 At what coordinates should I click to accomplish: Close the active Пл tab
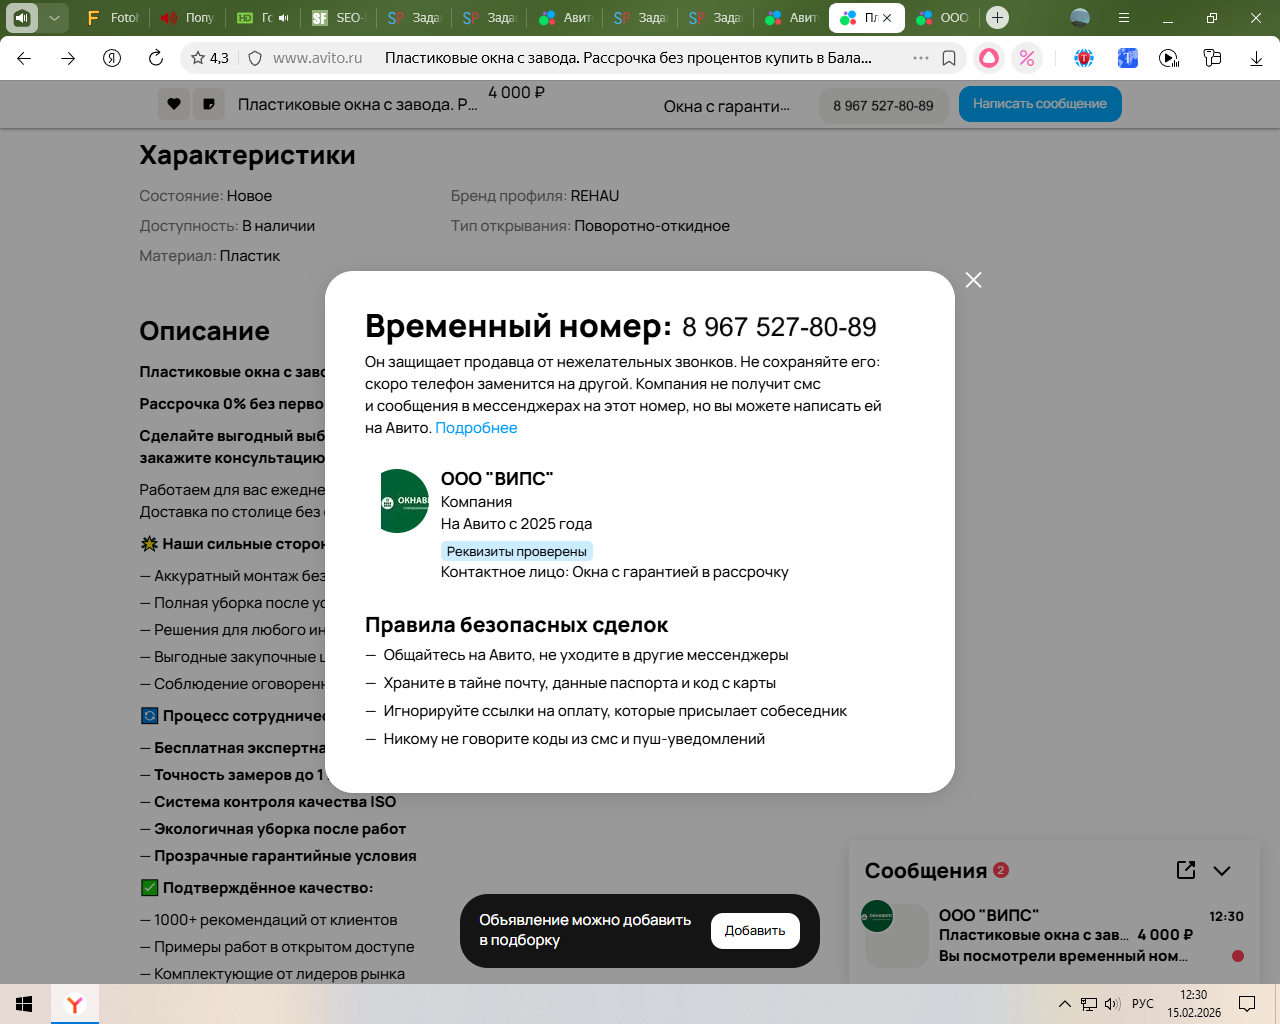[x=887, y=18]
